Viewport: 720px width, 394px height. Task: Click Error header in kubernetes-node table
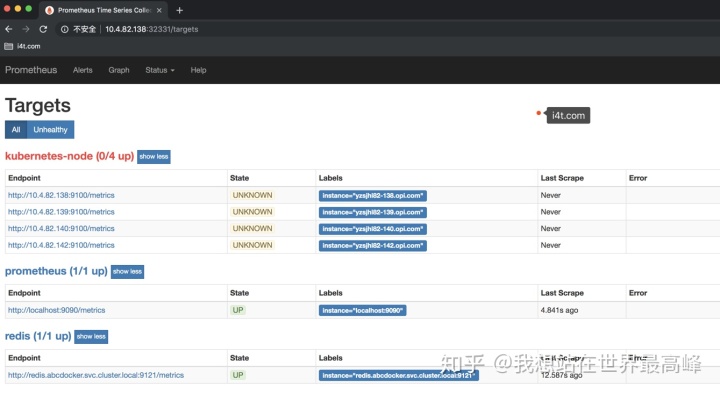point(638,178)
